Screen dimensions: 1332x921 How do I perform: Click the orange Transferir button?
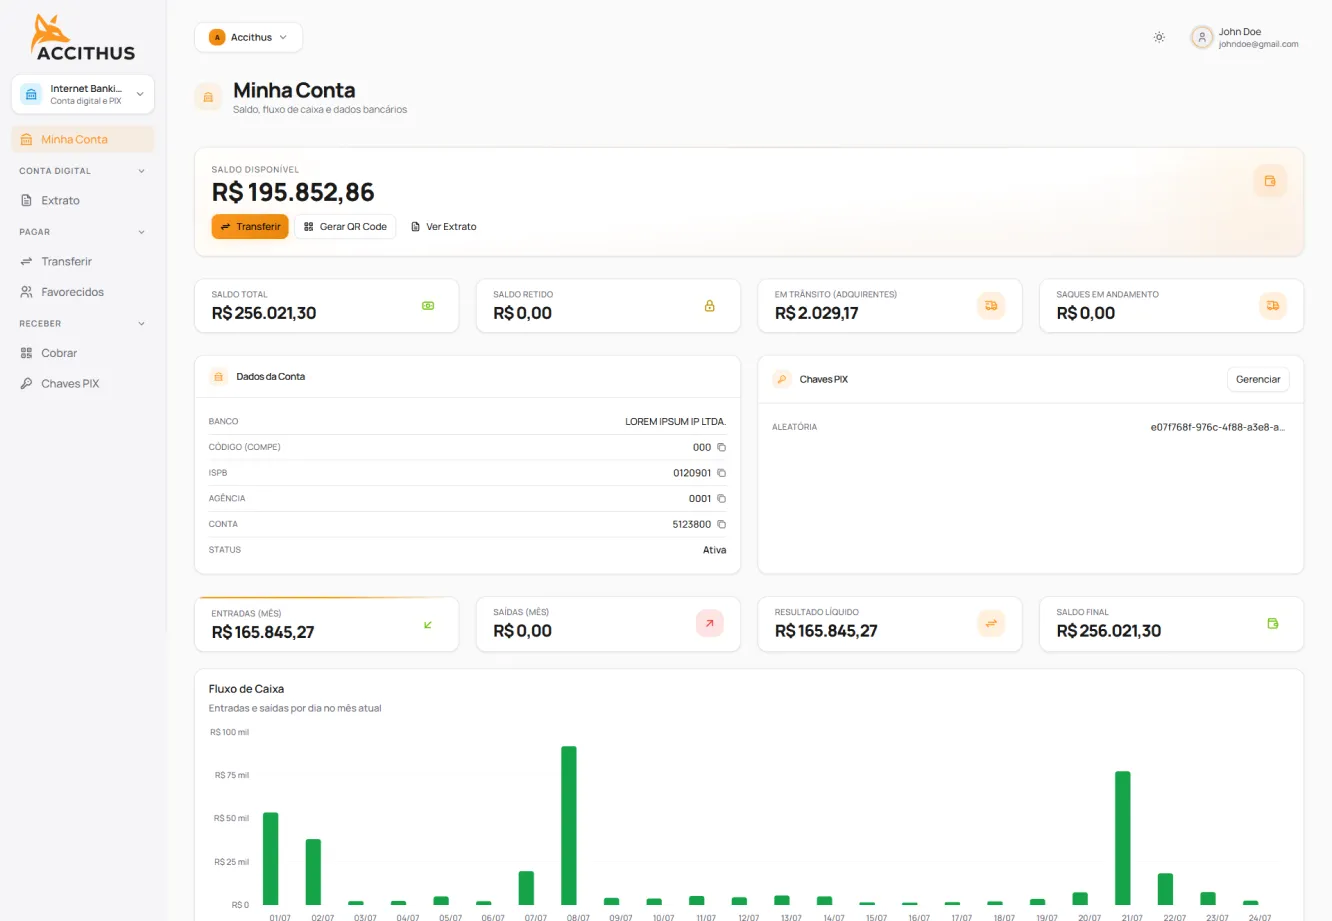click(x=250, y=227)
